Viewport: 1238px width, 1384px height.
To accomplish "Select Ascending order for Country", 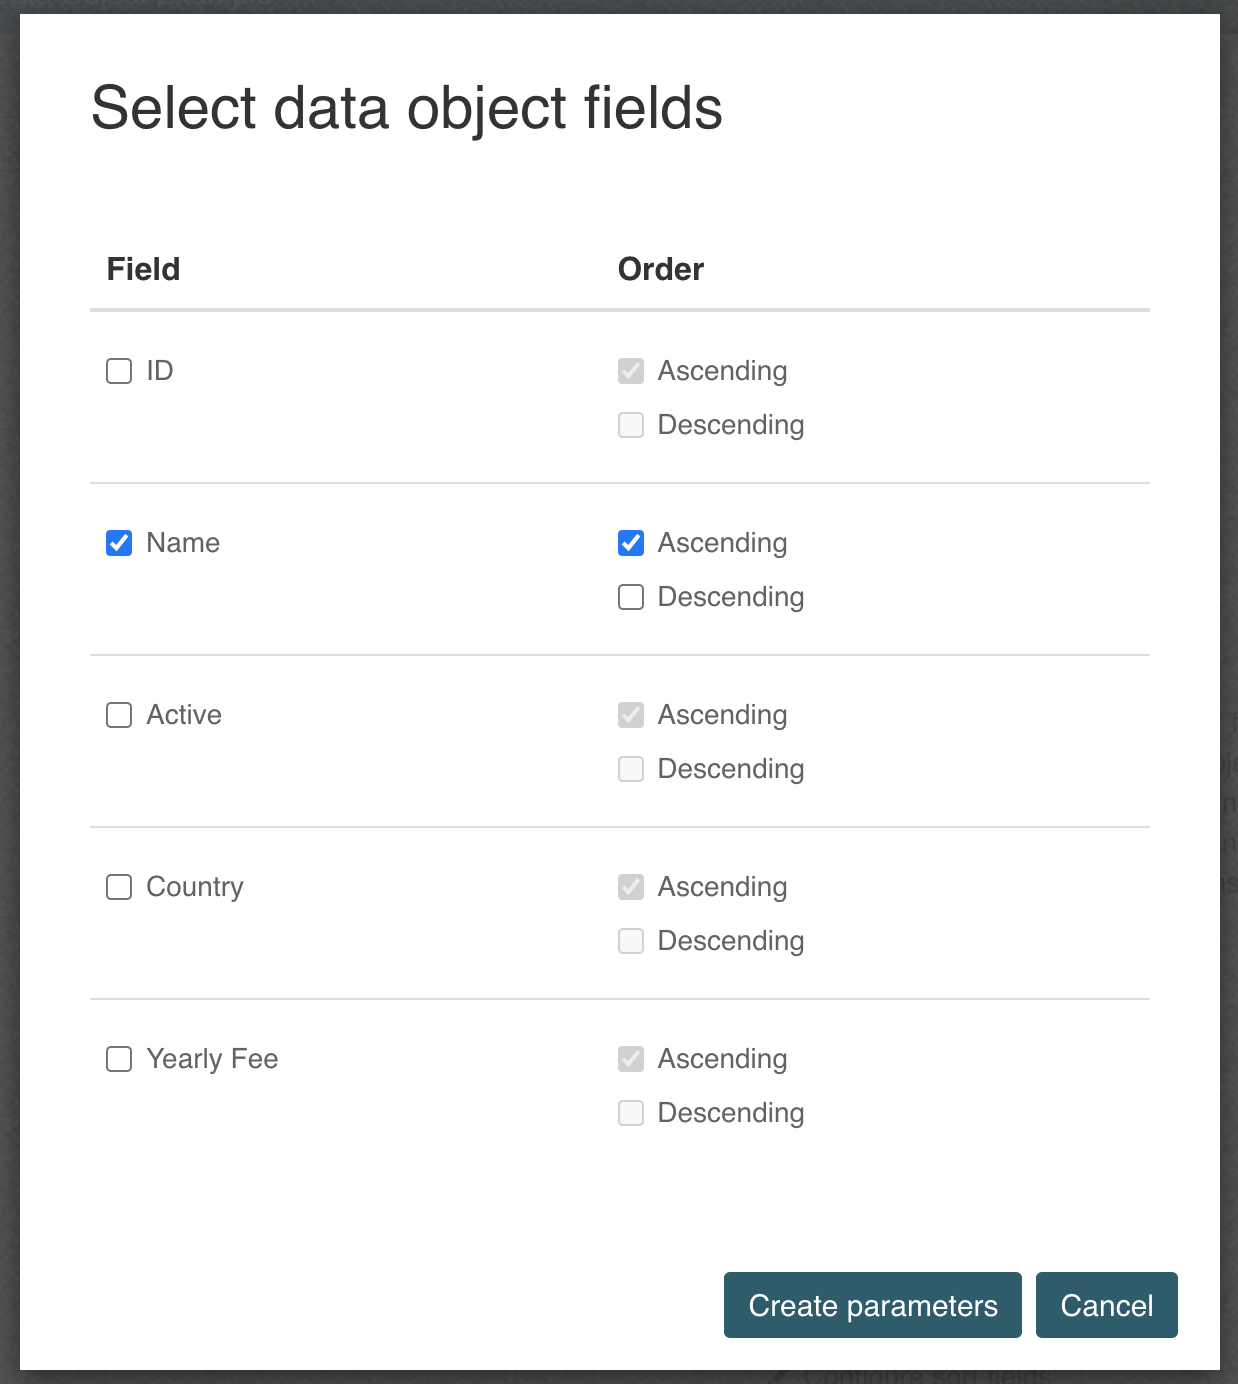I will 630,886.
